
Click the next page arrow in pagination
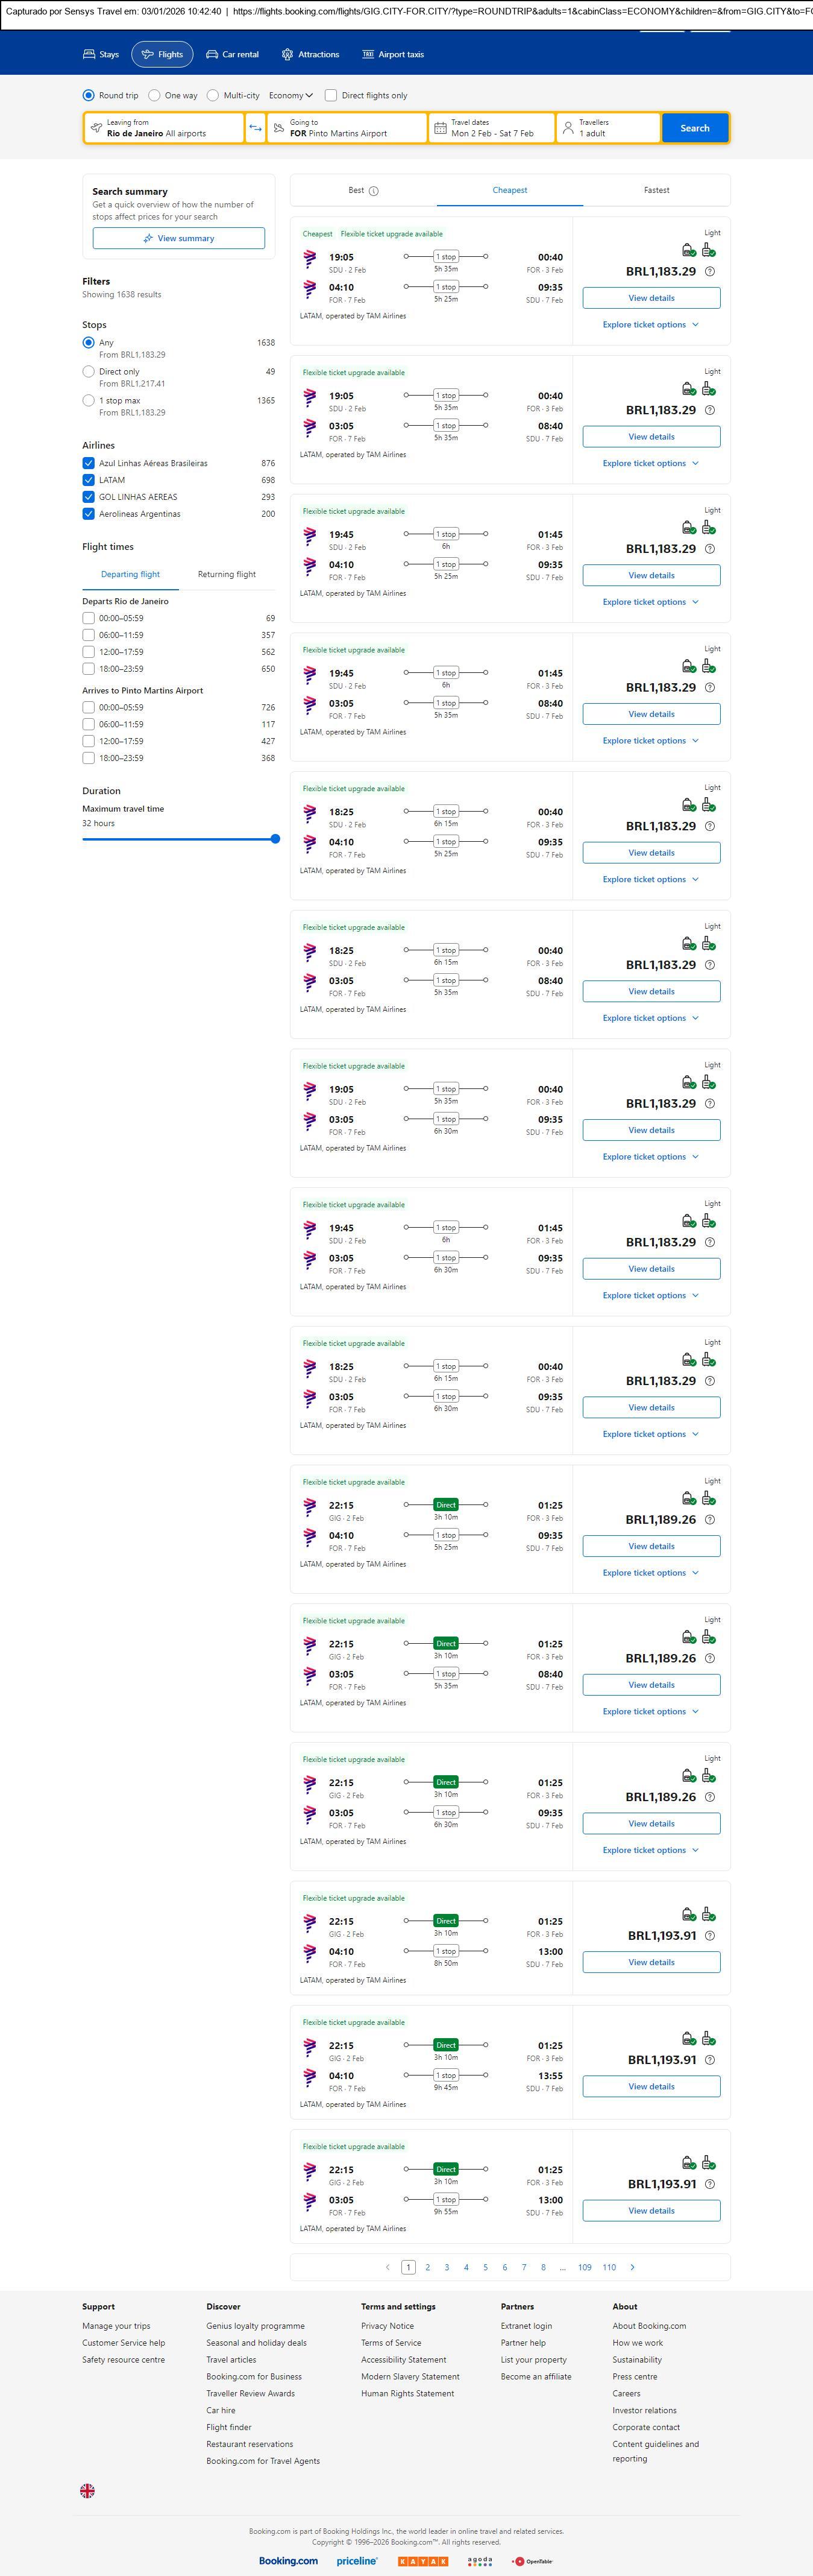(632, 2267)
